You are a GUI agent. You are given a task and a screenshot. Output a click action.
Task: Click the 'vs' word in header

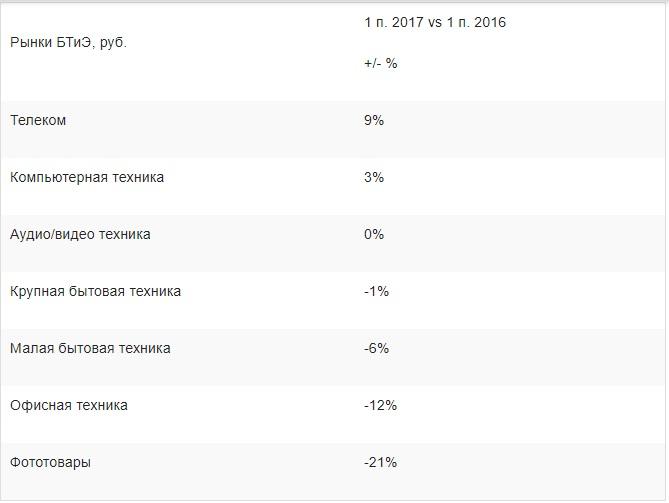[x=435, y=23]
